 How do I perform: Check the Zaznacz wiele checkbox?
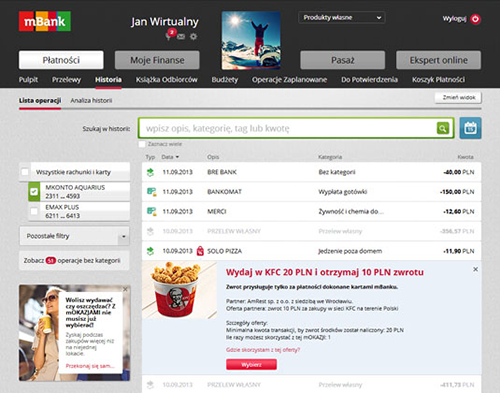click(x=142, y=144)
